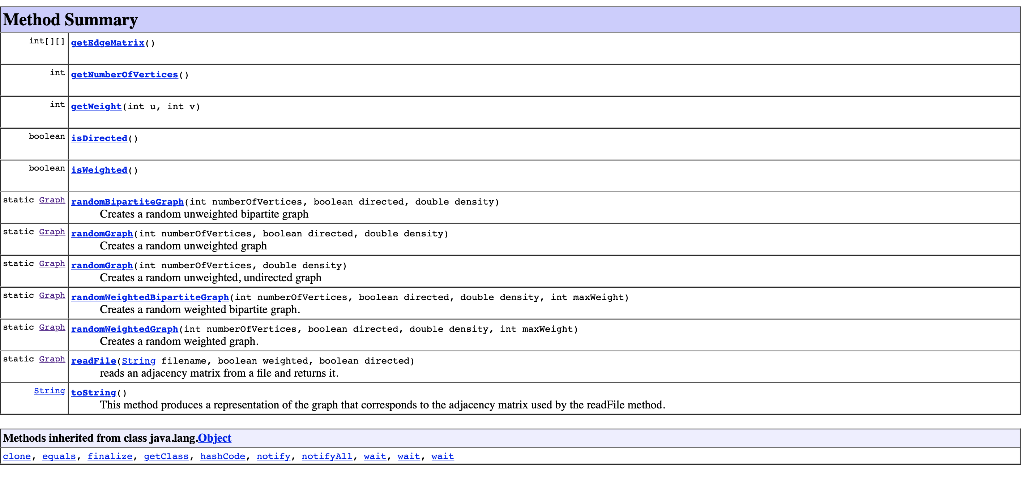This screenshot has height=480, width=1024.
Task: Open randomGraph link with boolean directed parameter
Action: [102, 234]
